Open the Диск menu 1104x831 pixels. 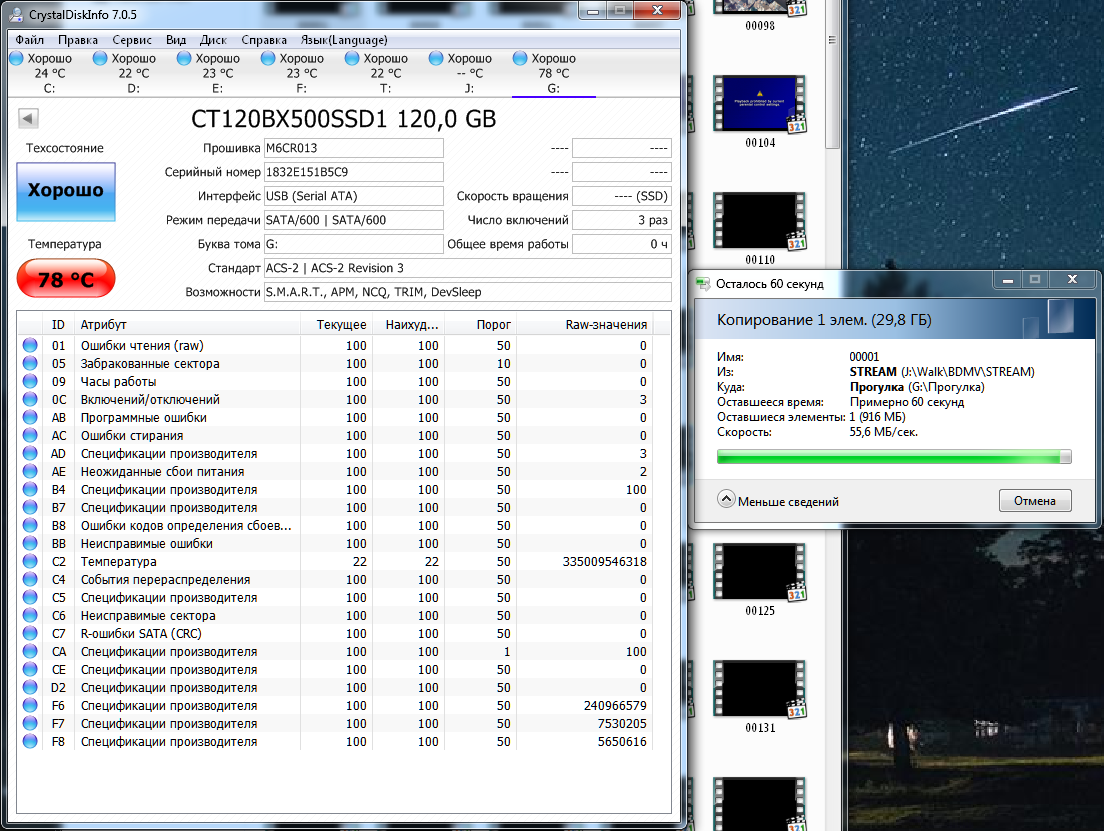point(213,40)
